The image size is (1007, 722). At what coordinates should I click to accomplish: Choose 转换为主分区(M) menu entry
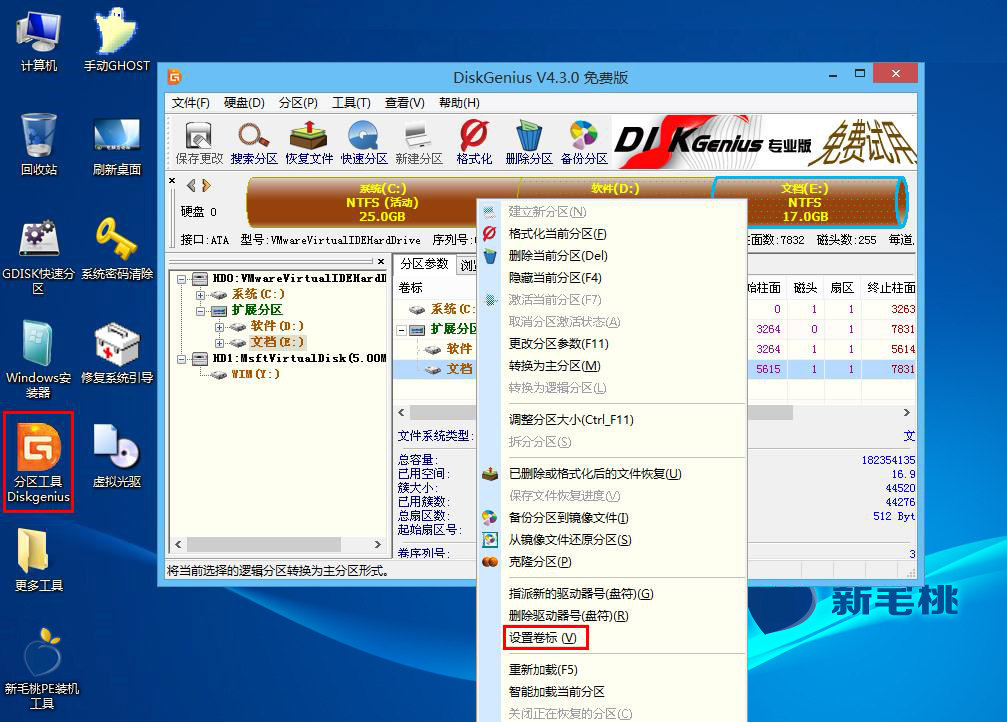point(611,365)
